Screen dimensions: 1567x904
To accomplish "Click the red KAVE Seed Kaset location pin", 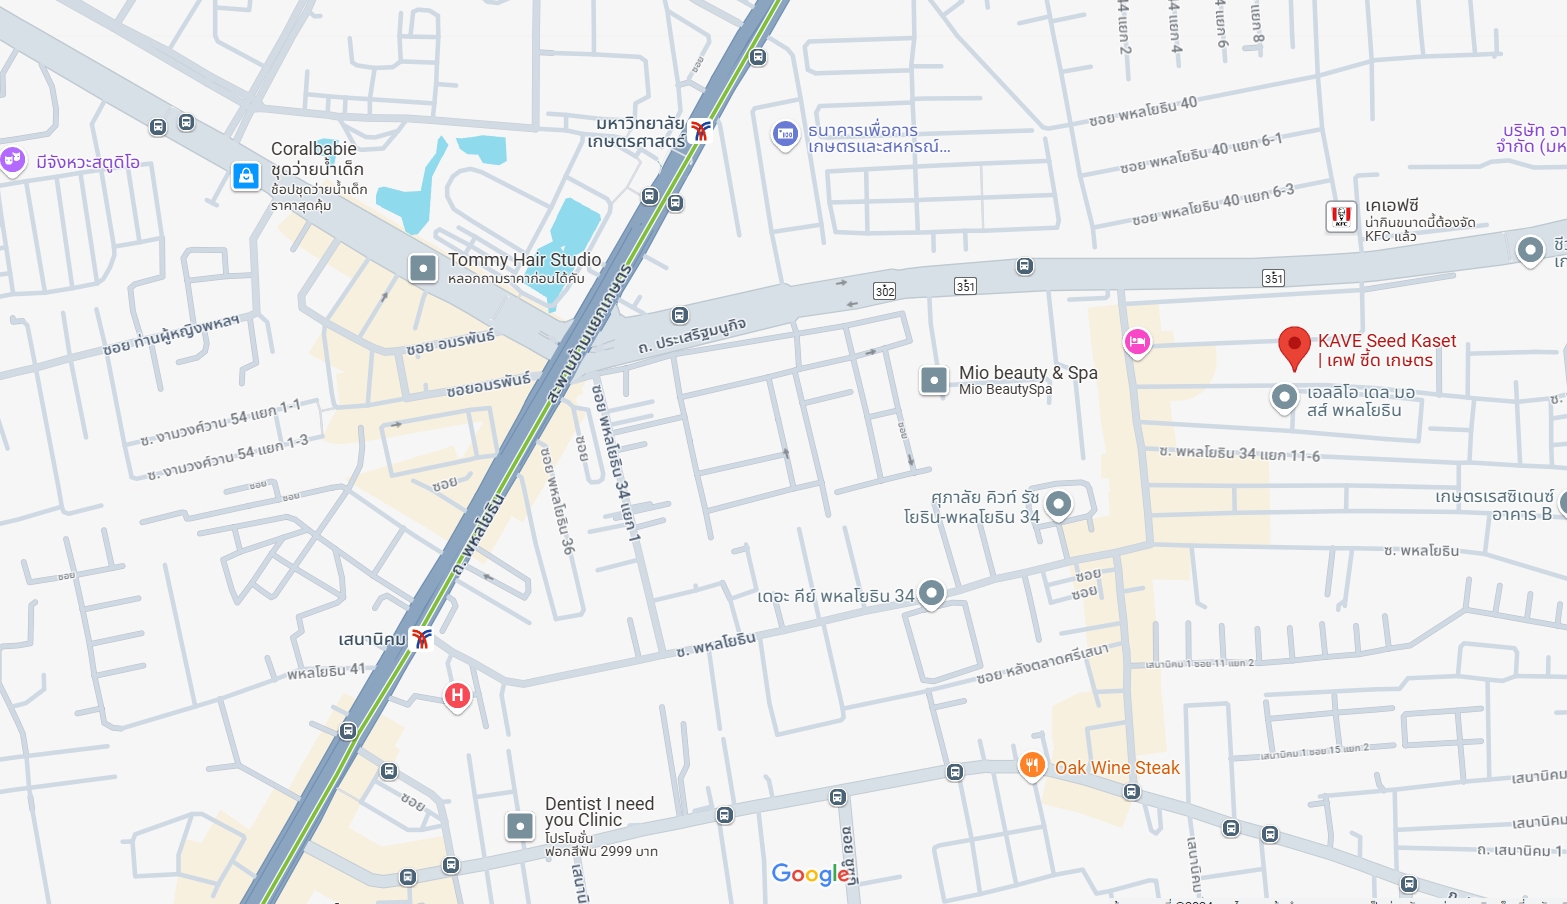I will pos(1294,348).
